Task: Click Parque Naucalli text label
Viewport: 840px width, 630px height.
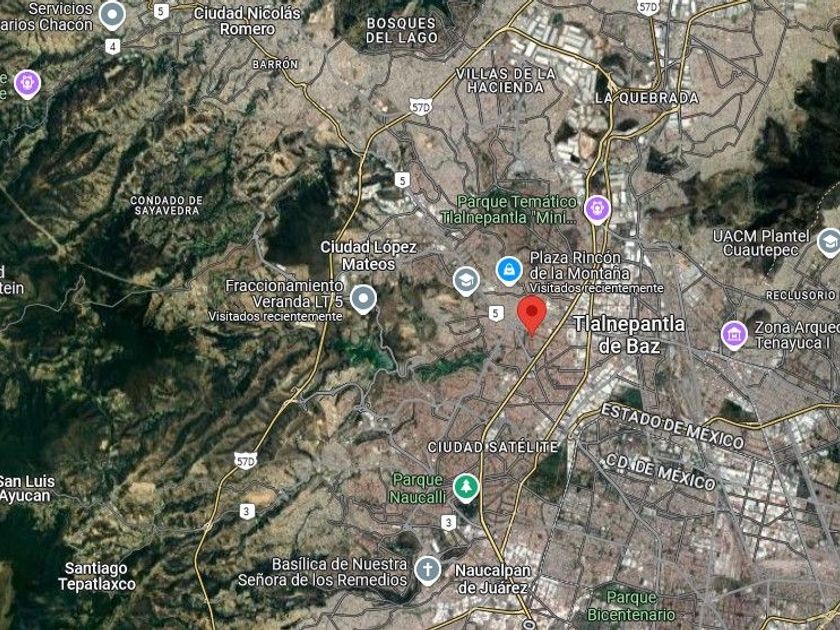Action: [418, 488]
